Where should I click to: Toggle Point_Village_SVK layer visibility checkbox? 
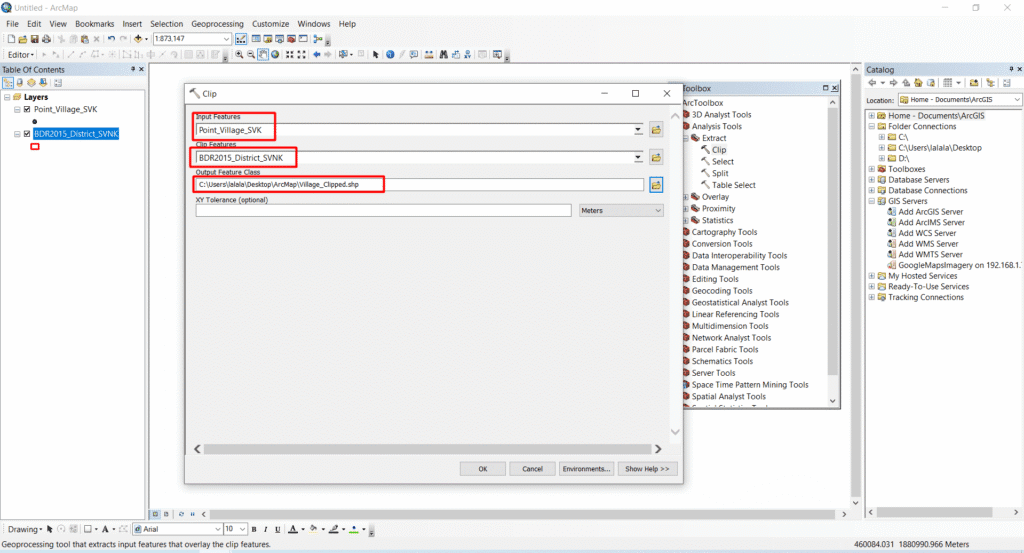[x=27, y=109]
